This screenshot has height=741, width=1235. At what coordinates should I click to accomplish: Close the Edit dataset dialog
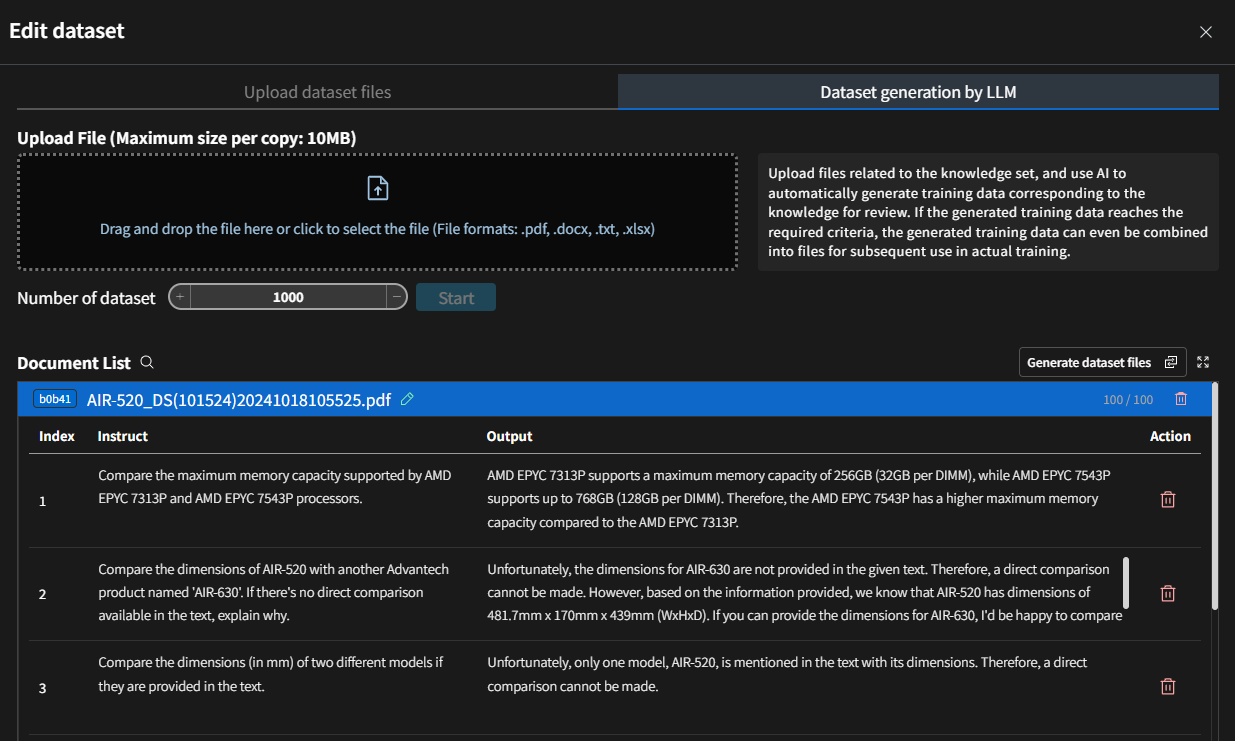[x=1206, y=32]
